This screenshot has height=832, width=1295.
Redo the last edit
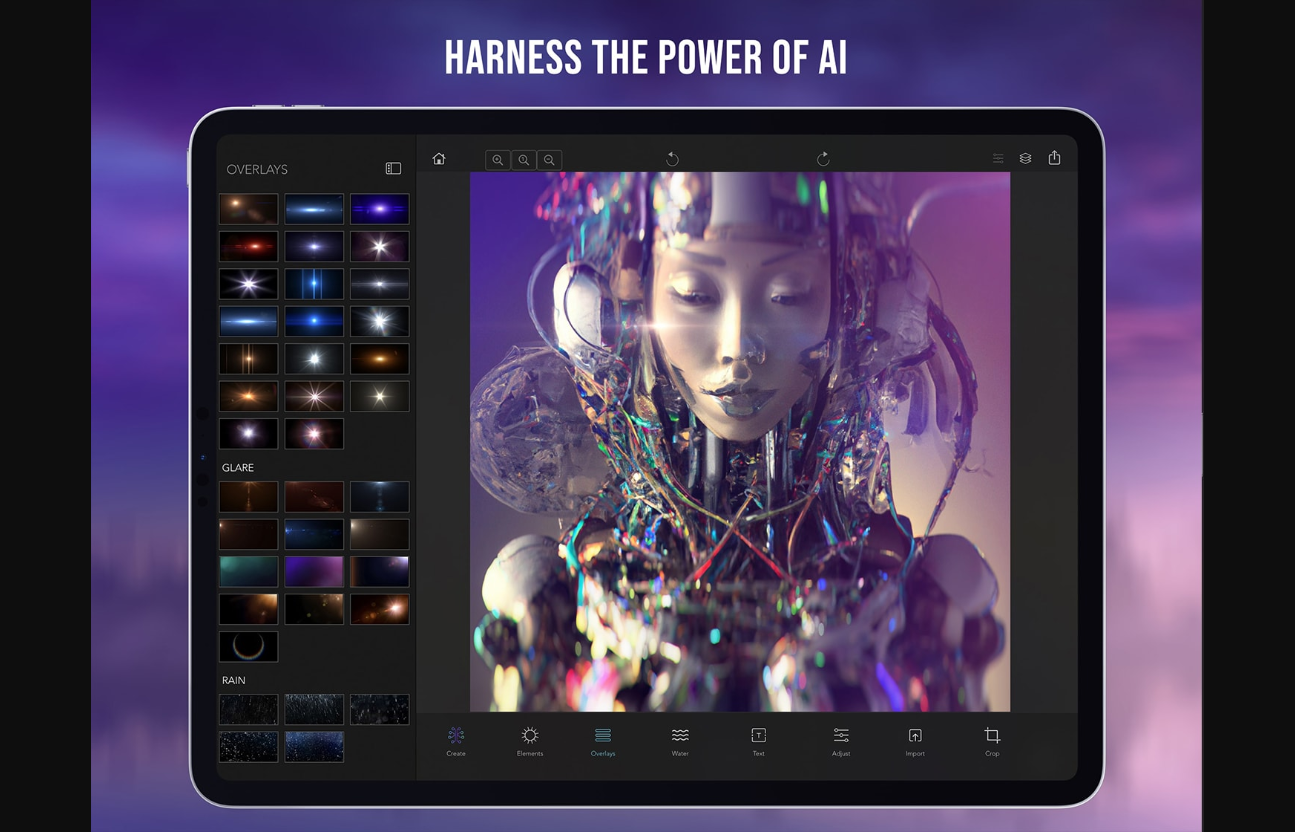[822, 159]
